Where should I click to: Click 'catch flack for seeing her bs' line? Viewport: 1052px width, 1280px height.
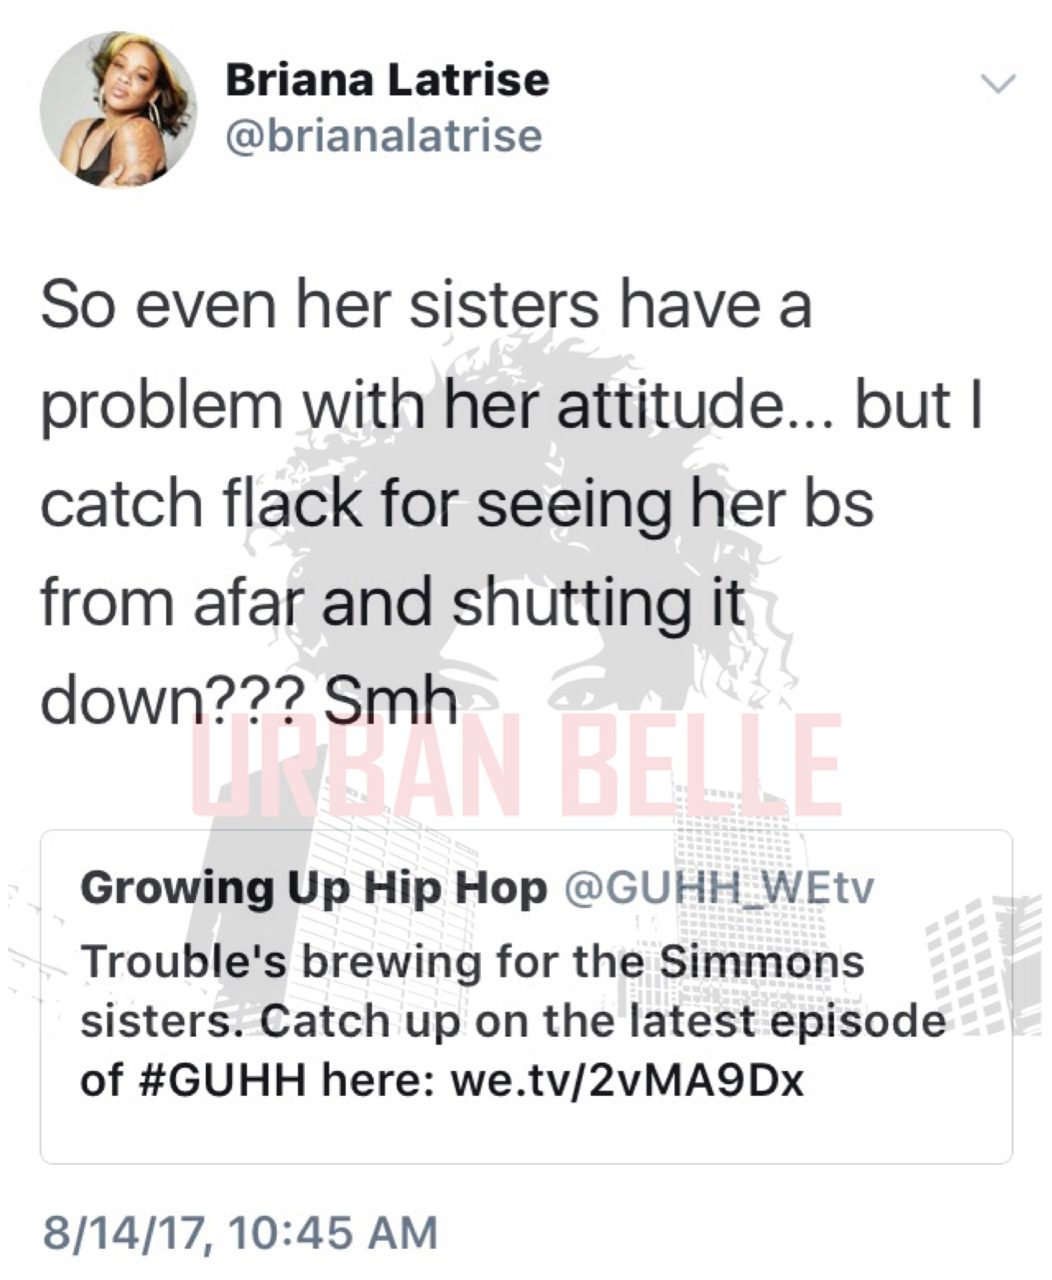pyautogui.click(x=457, y=504)
